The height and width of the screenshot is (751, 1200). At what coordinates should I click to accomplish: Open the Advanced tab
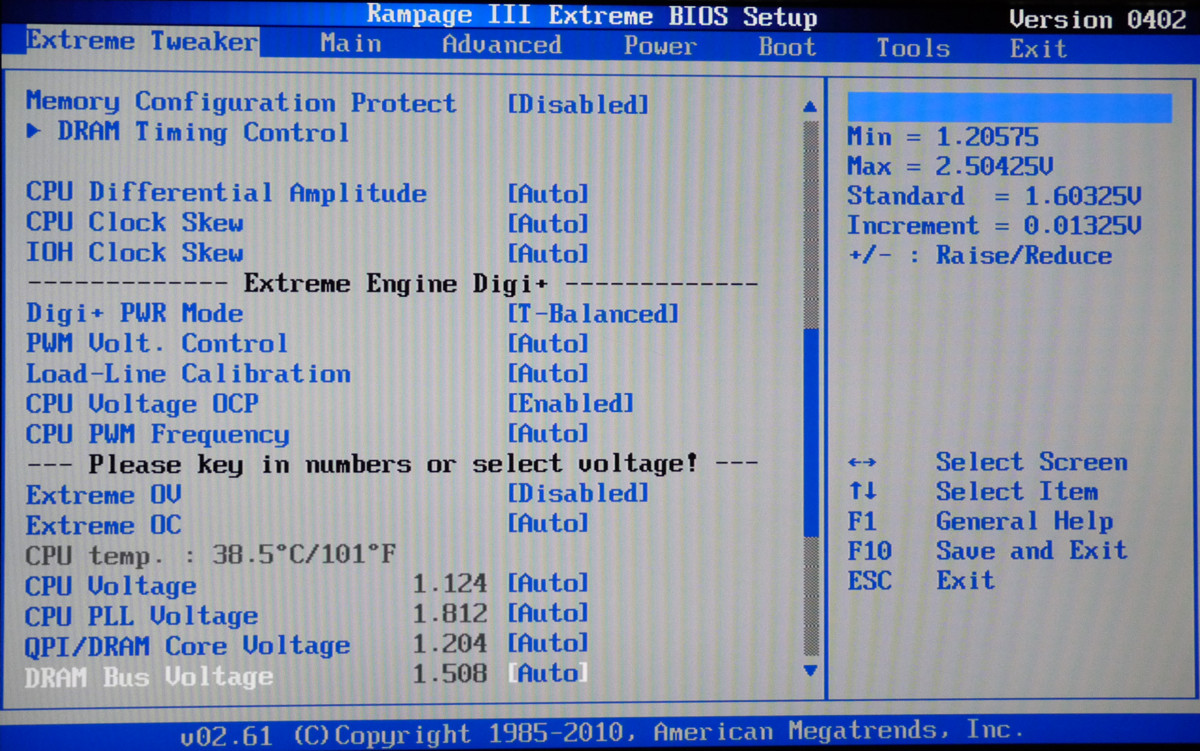click(502, 45)
